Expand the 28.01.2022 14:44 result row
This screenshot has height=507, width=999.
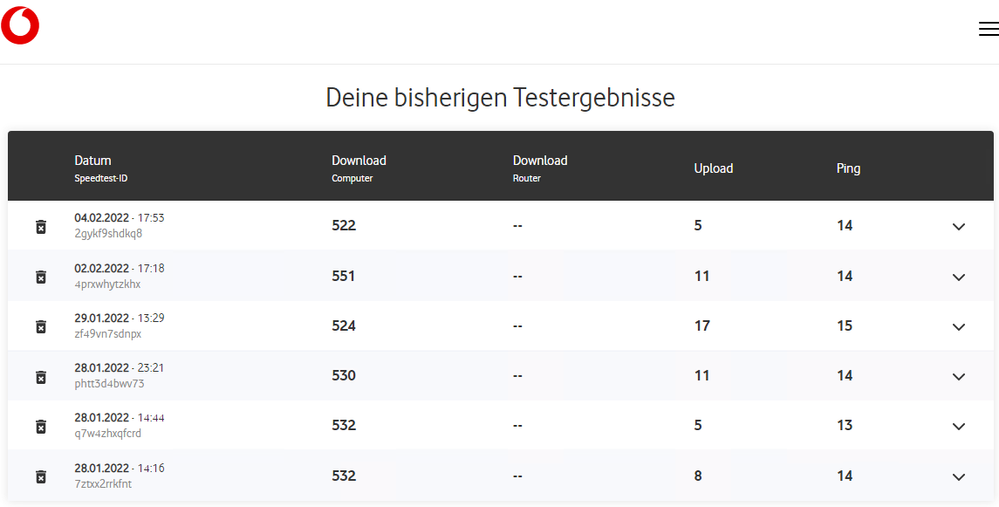coord(958,427)
